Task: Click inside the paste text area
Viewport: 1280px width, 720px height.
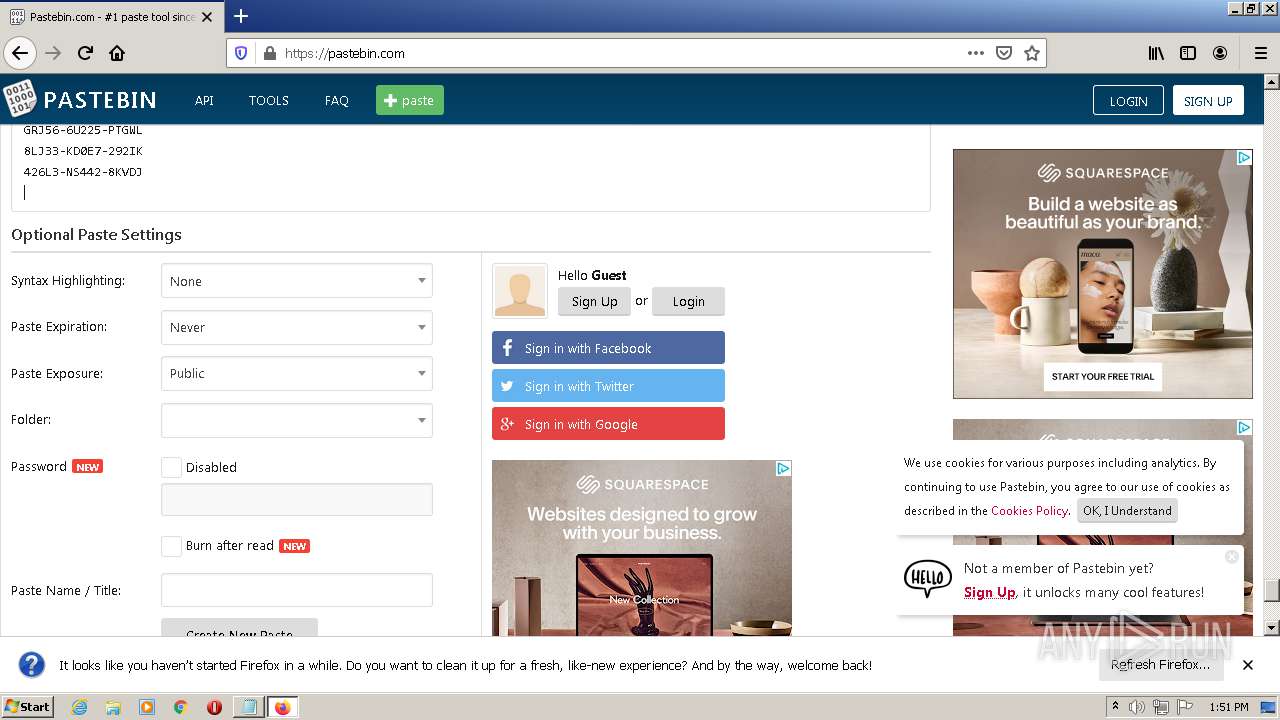Action: (470, 167)
